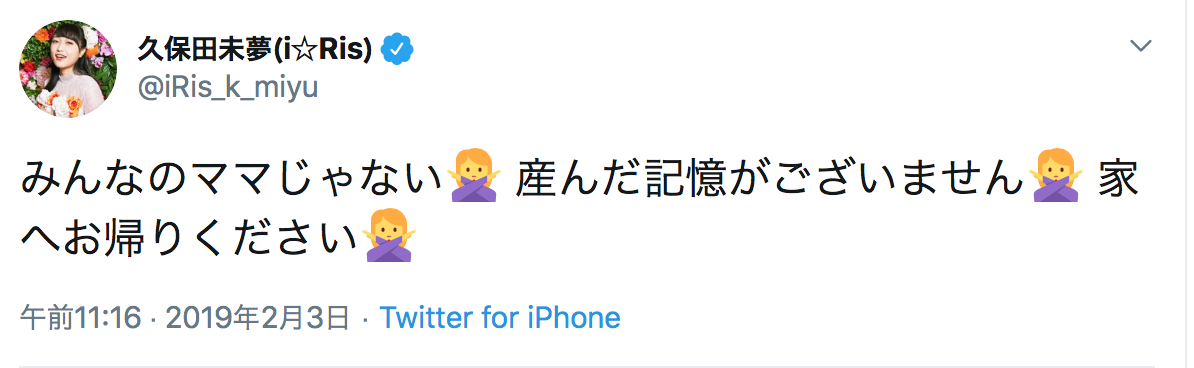Click the crossed-arms emoji after ございません

[x=1055, y=177]
